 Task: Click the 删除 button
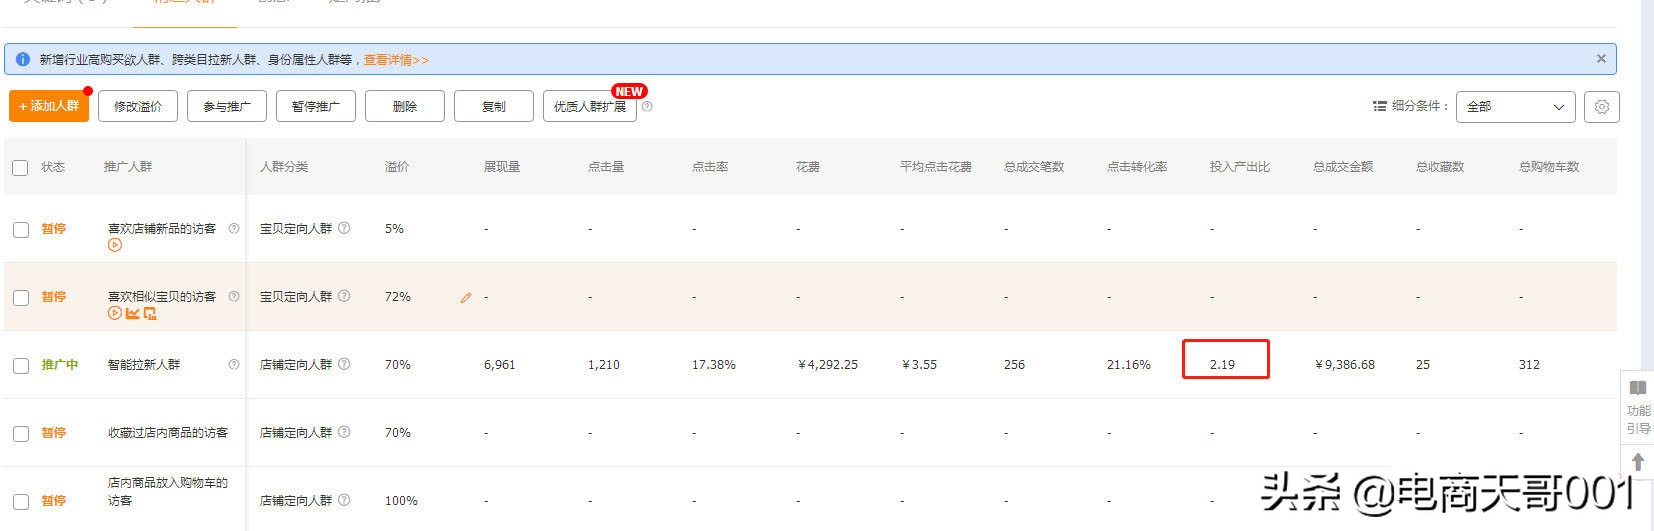(x=405, y=106)
